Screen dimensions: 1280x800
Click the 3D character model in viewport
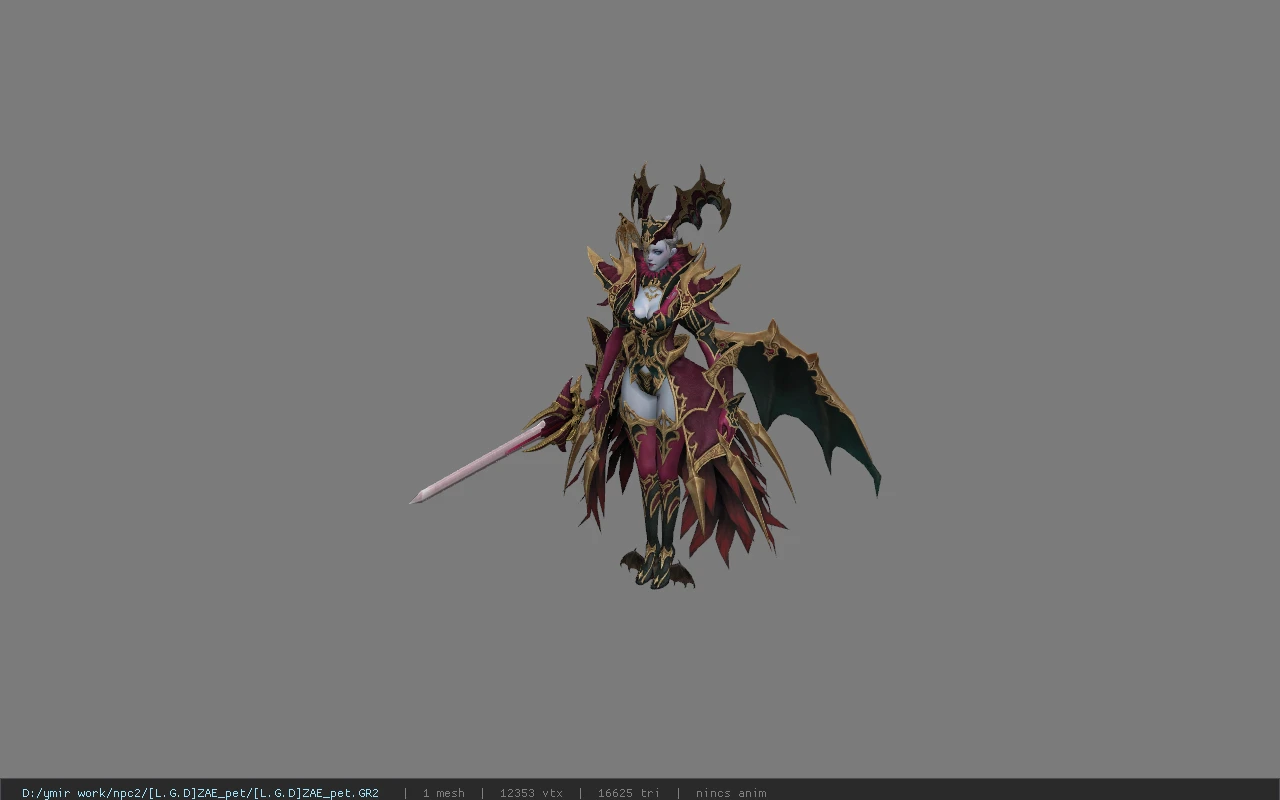coord(646,378)
